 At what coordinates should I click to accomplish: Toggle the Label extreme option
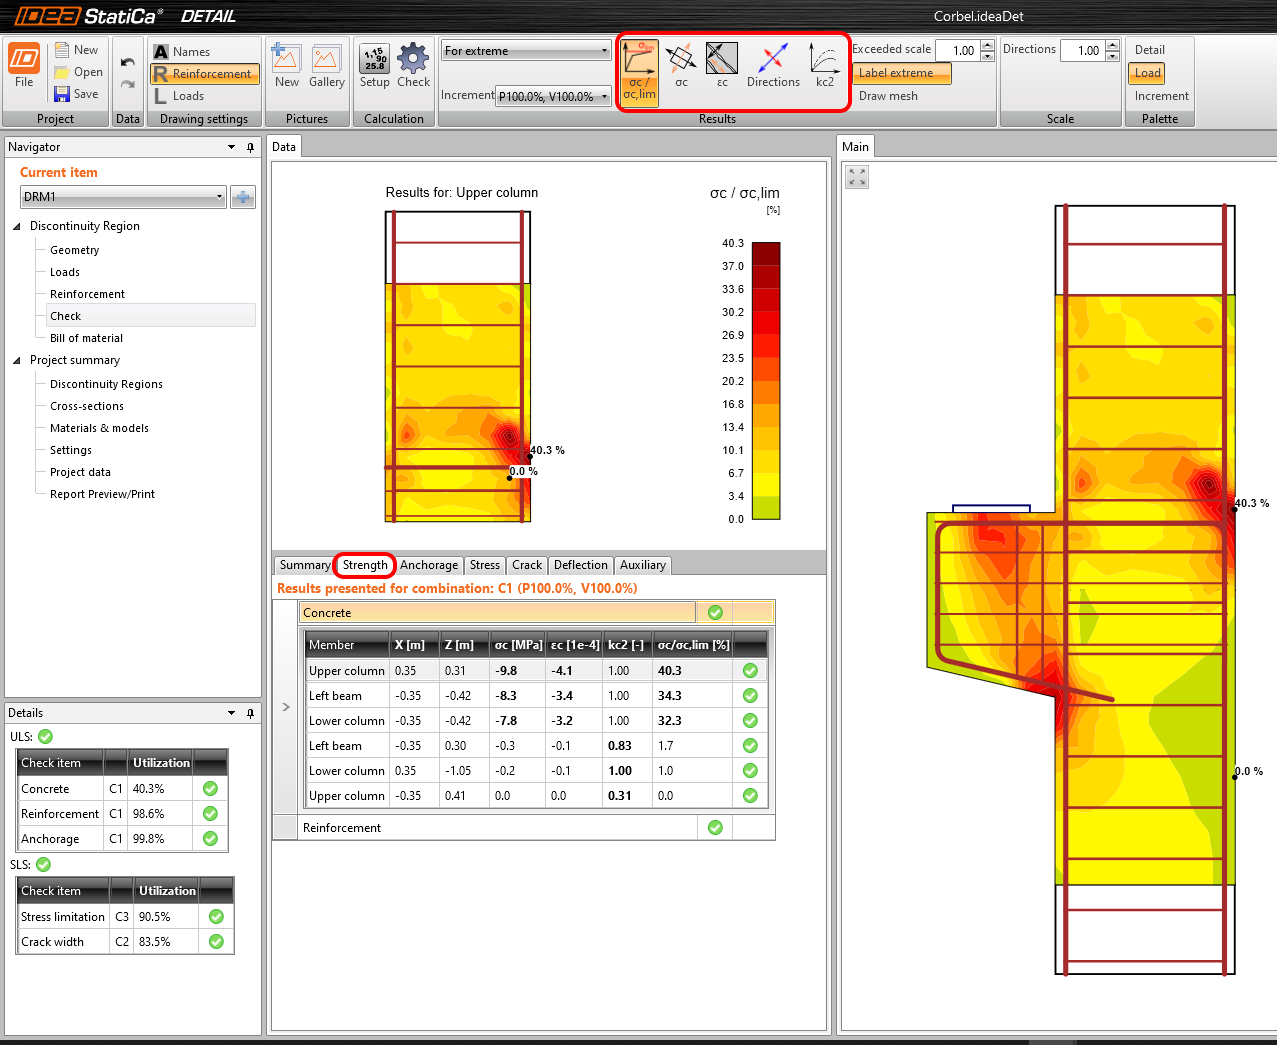(900, 73)
